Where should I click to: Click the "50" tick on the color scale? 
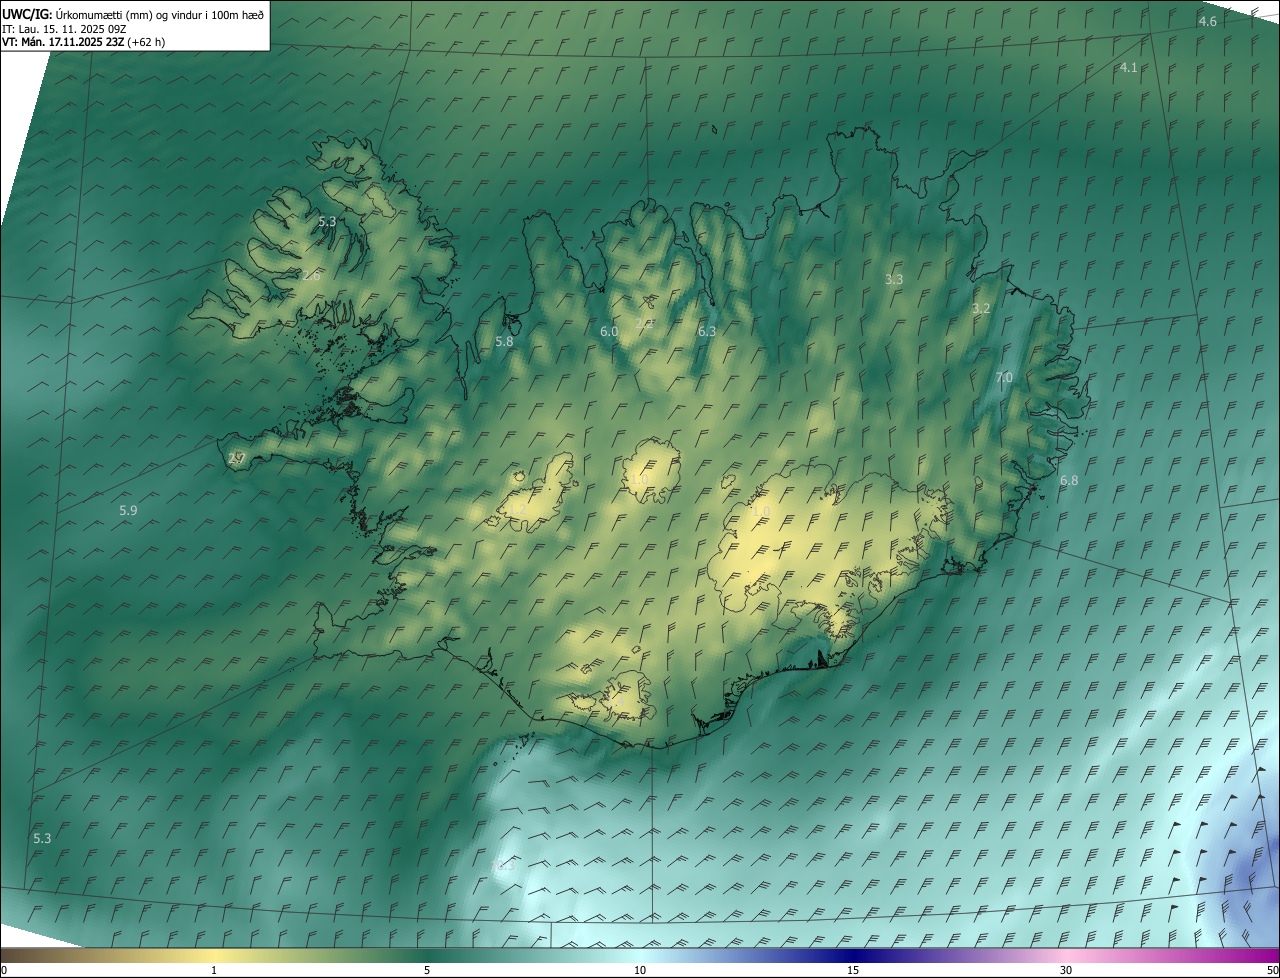coord(1272,970)
